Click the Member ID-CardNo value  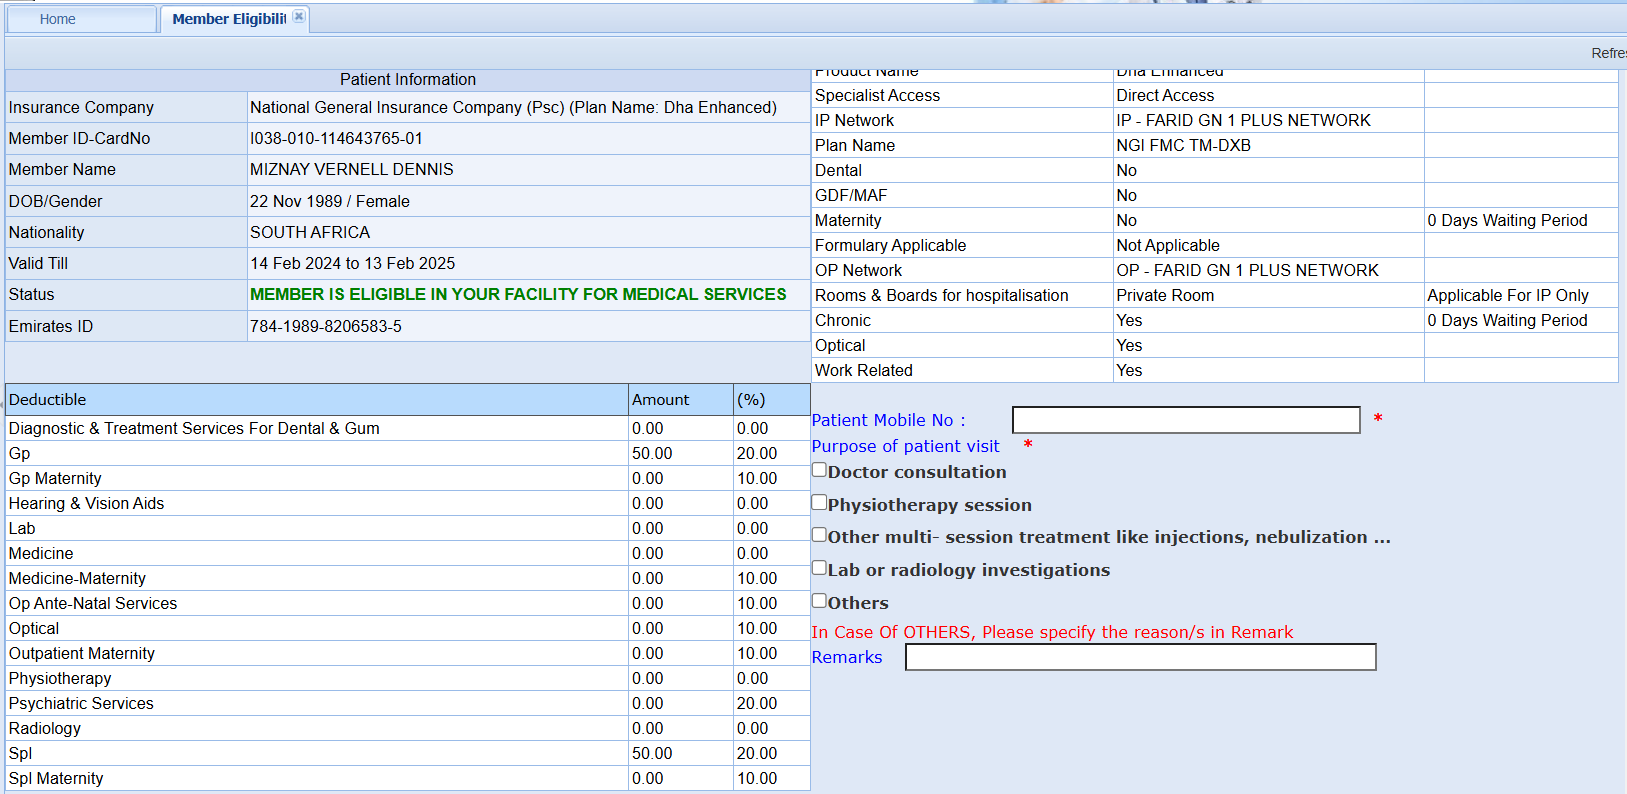click(x=336, y=139)
